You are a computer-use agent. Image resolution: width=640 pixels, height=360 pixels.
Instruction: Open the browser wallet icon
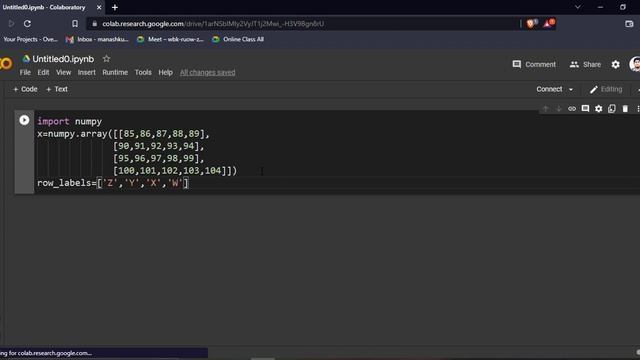[x=629, y=24]
